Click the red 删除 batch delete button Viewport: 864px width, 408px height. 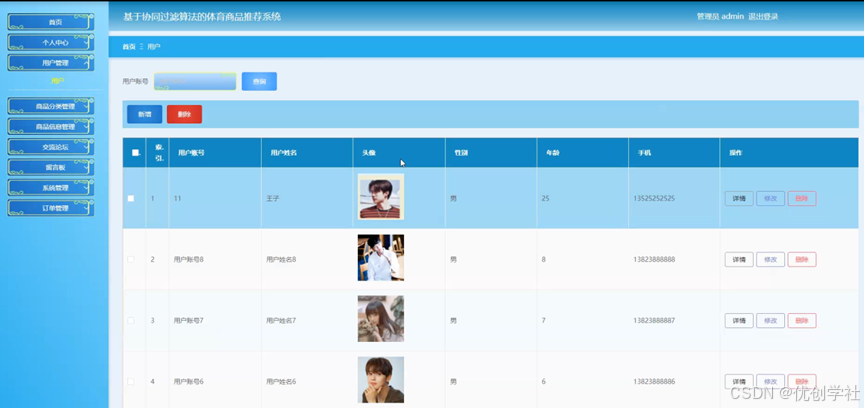[184, 114]
